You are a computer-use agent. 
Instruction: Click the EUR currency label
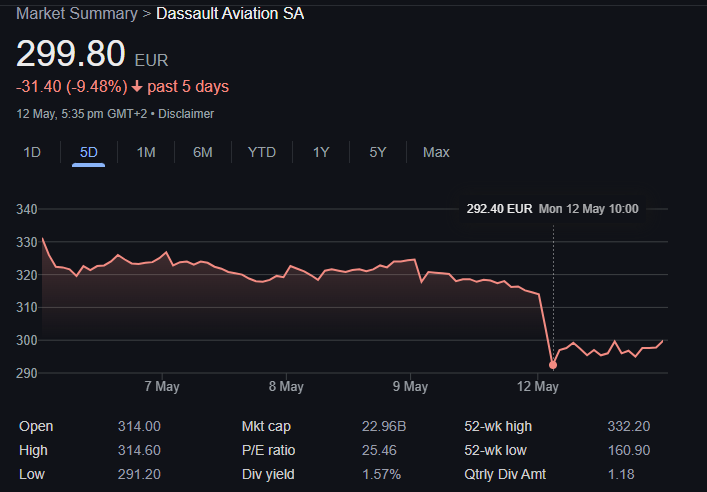pos(152,60)
